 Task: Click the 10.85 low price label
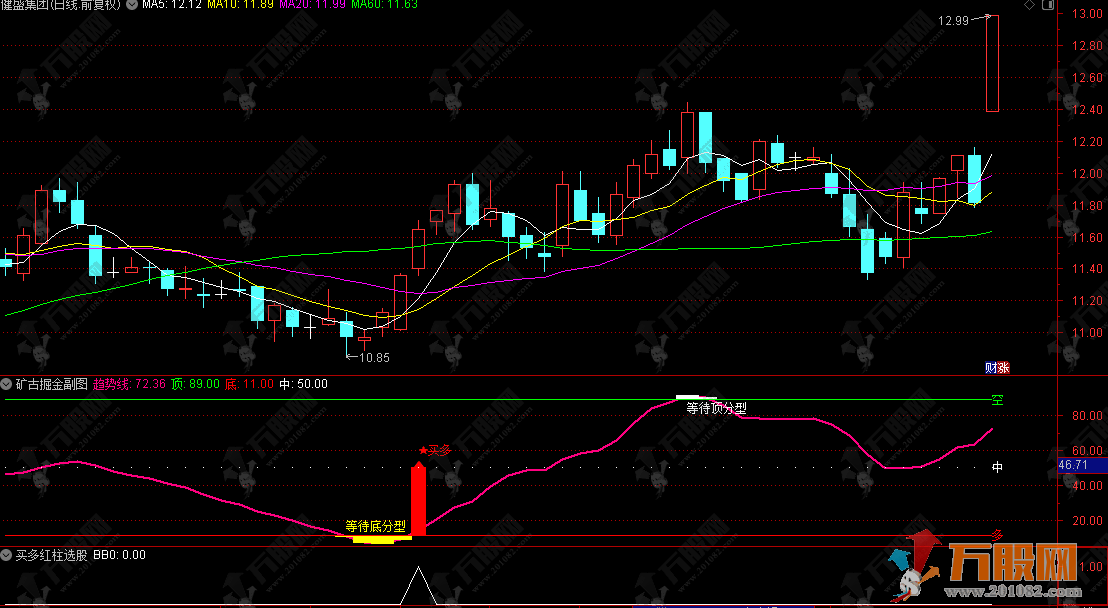[371, 357]
